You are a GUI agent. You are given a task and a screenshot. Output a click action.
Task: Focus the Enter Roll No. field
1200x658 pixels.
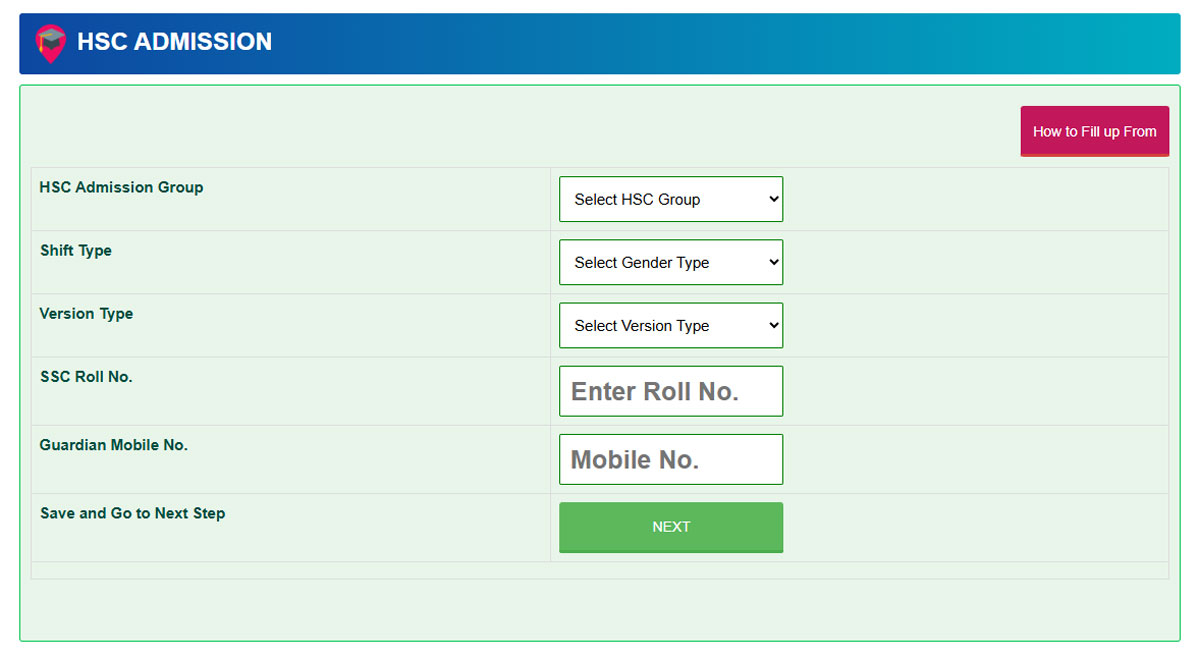670,391
